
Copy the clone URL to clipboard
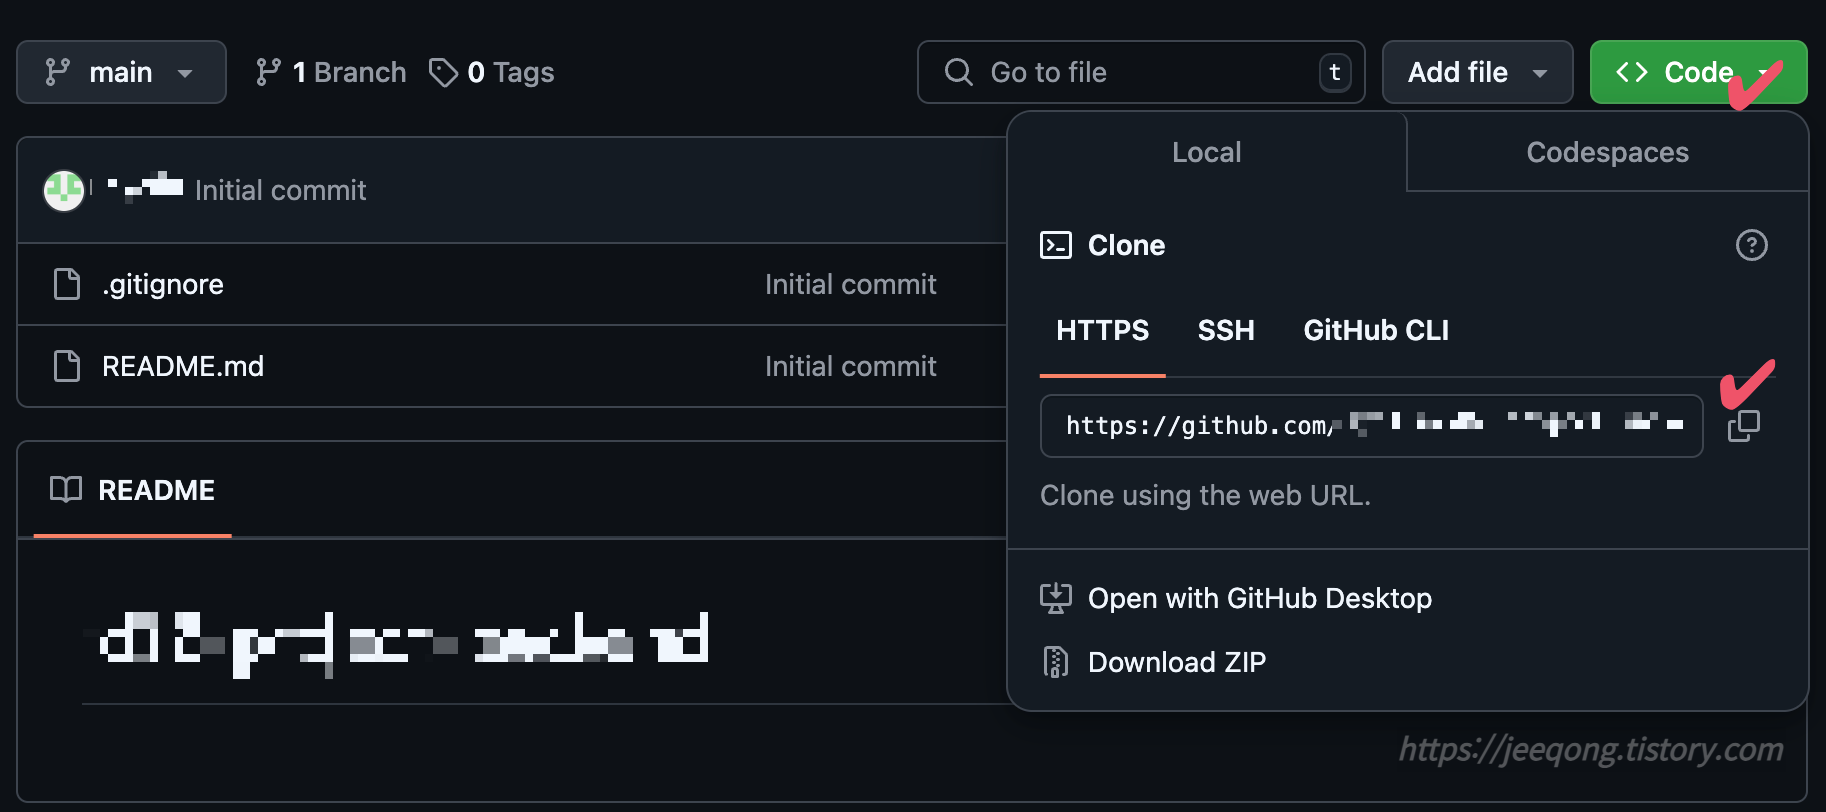[x=1743, y=426]
